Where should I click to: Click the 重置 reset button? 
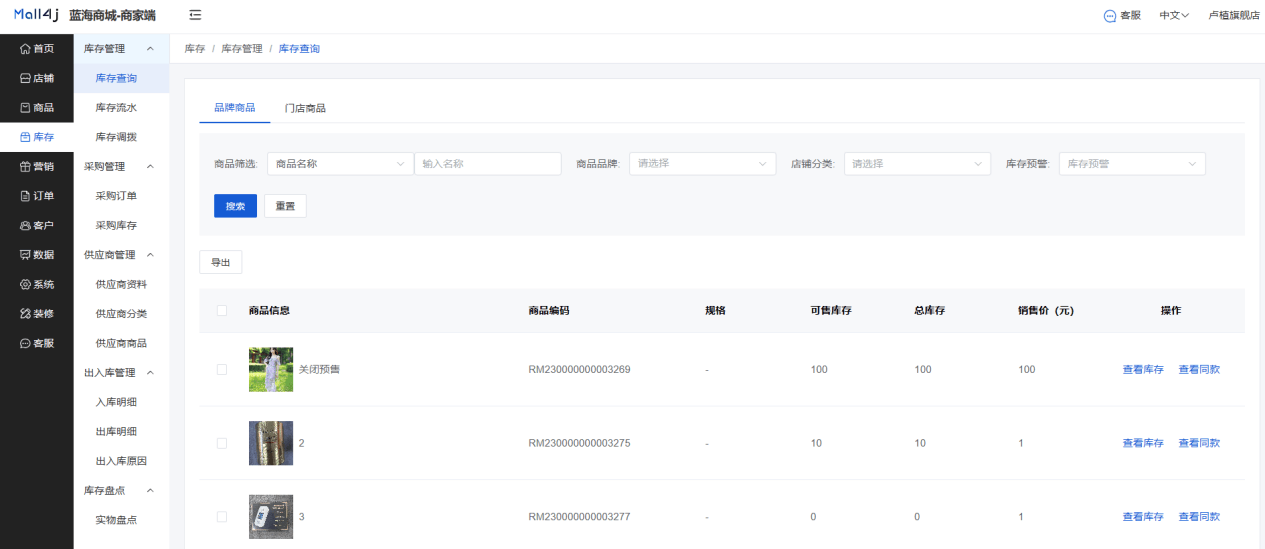(x=285, y=206)
